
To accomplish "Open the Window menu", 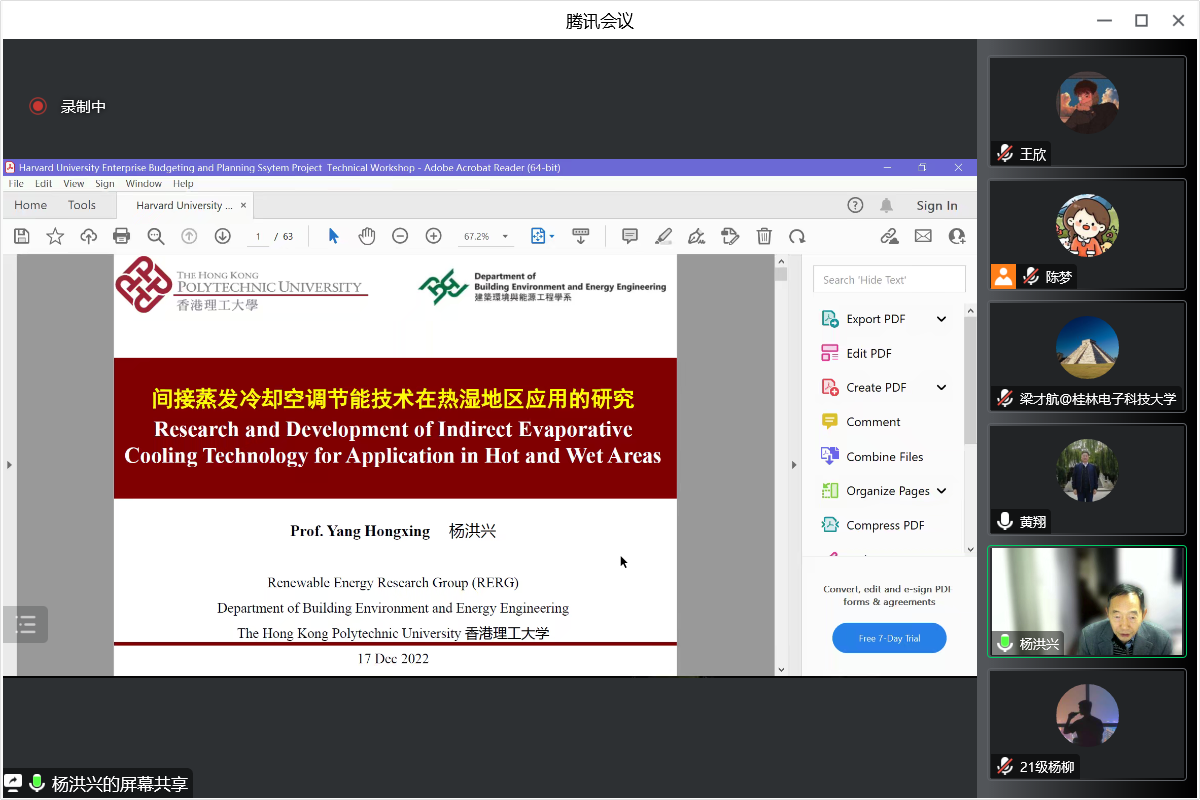I will [143, 184].
